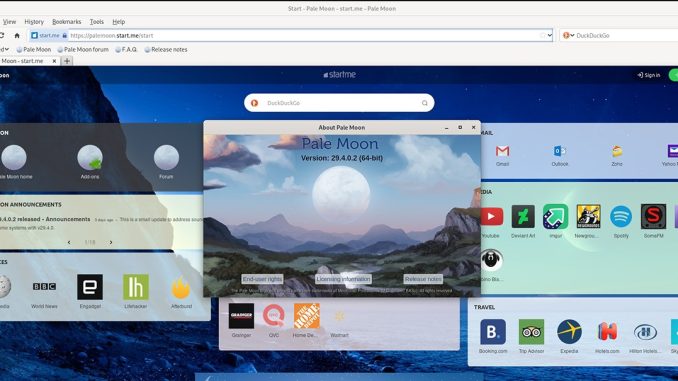Click the startme logo in header
678x381 pixels.
(x=339, y=74)
